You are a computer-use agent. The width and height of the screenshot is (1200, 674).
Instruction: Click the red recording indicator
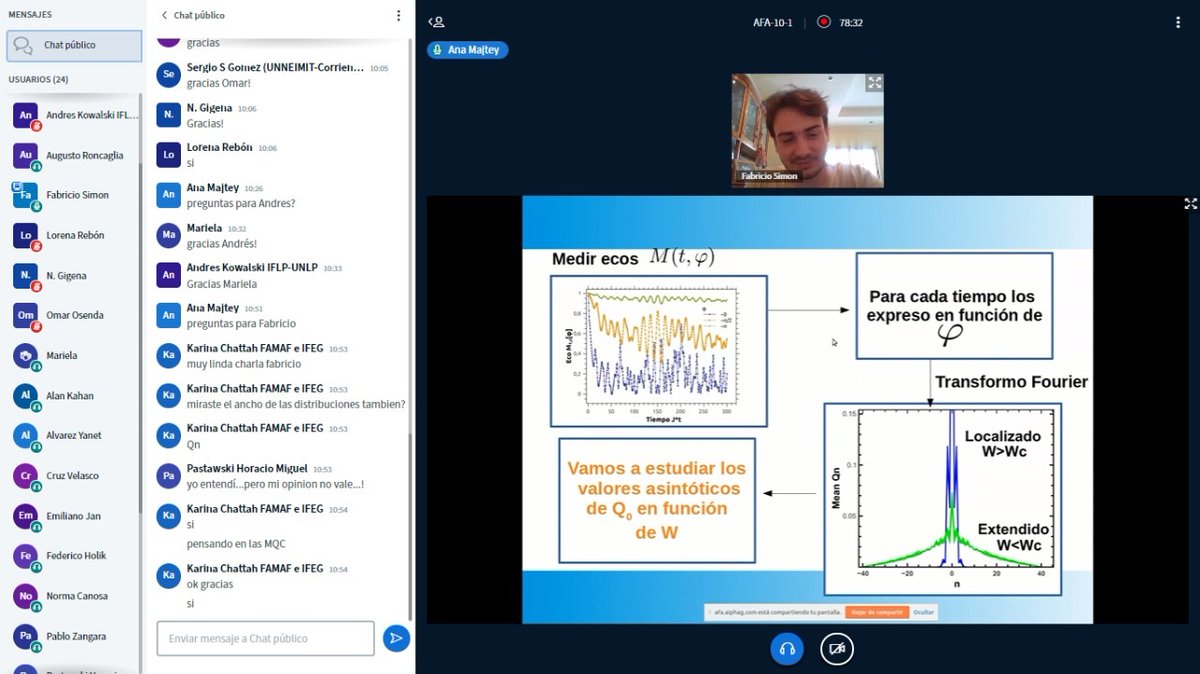tap(824, 21)
